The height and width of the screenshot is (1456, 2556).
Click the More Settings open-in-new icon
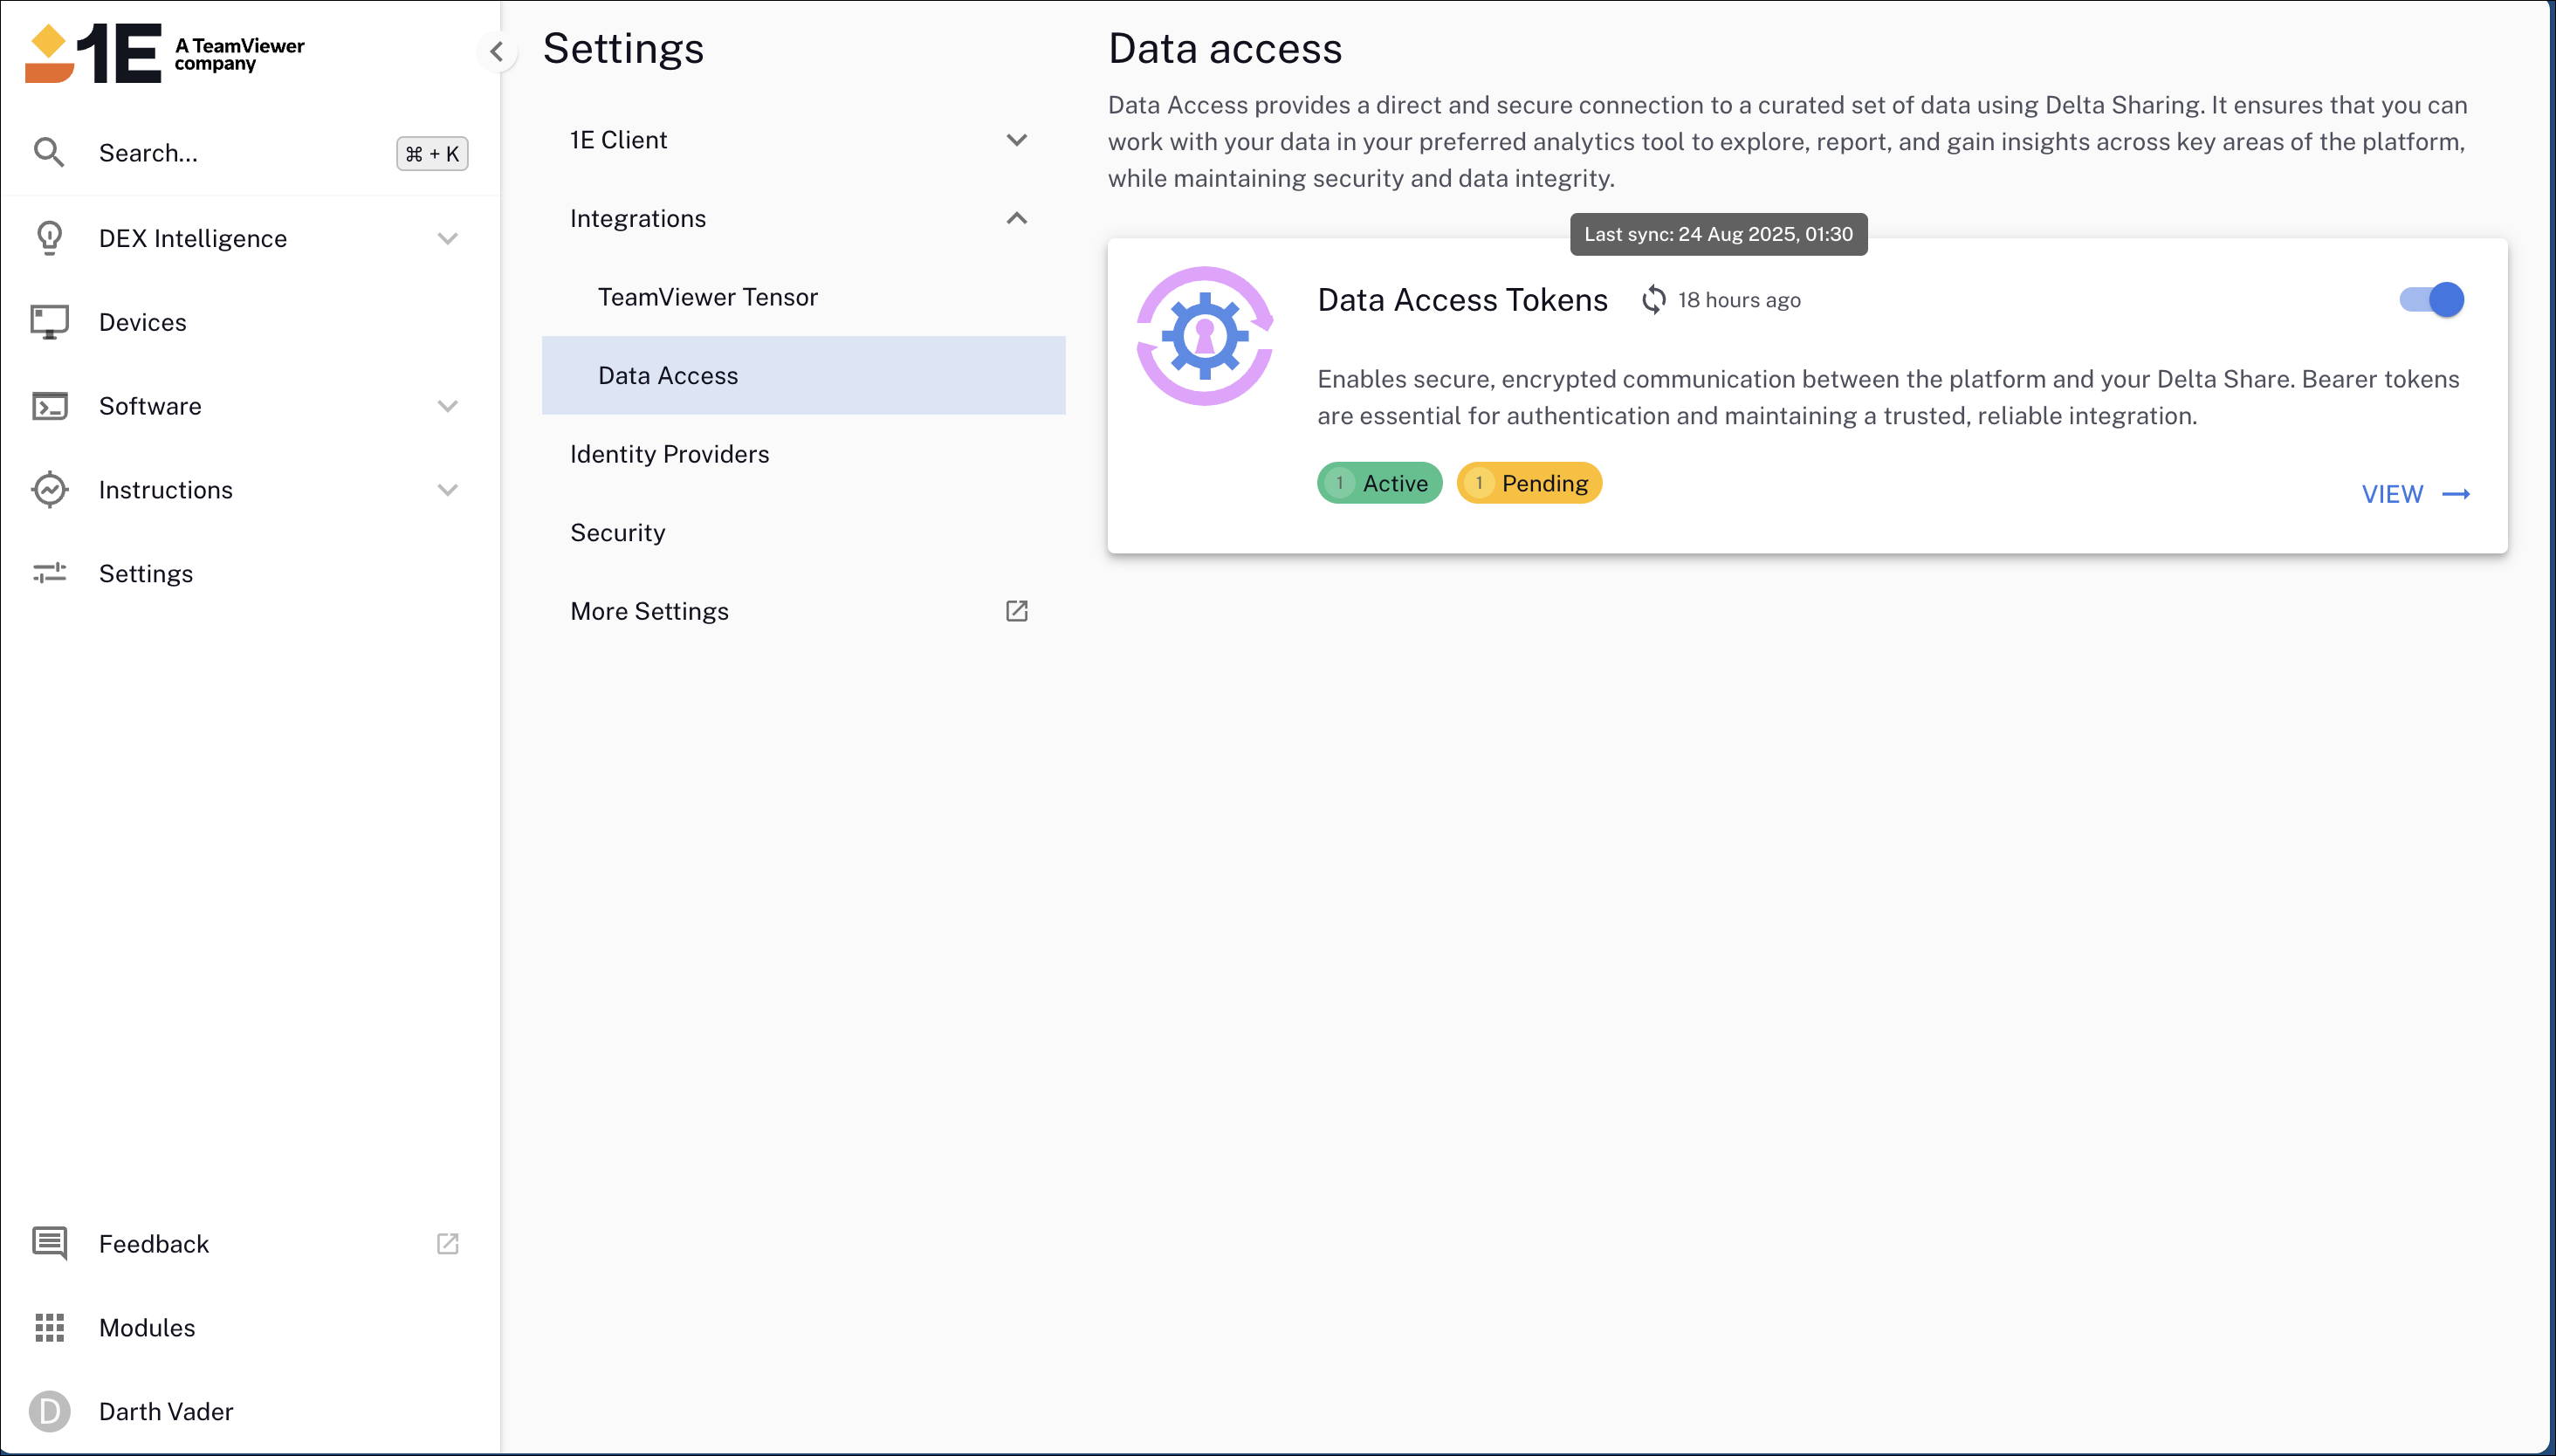(x=1016, y=611)
